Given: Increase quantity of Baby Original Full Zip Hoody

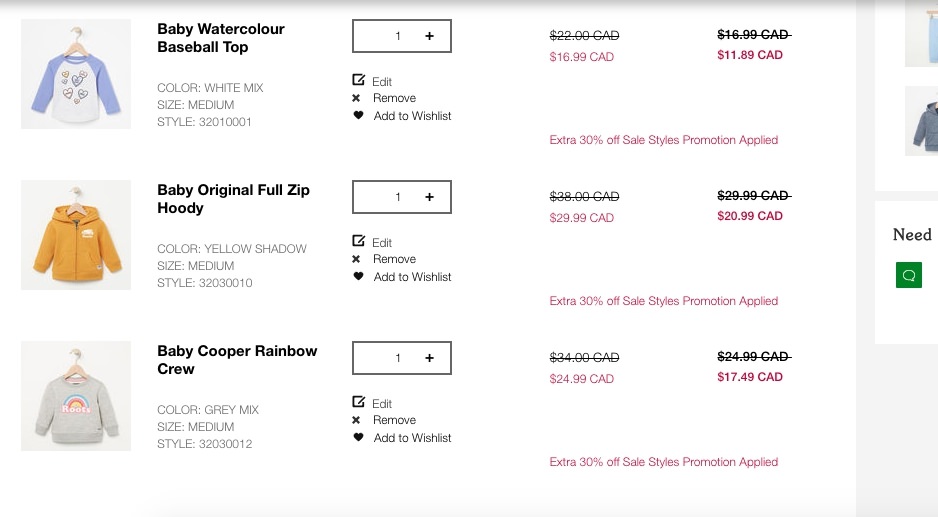Looking at the screenshot, I should coord(430,197).
